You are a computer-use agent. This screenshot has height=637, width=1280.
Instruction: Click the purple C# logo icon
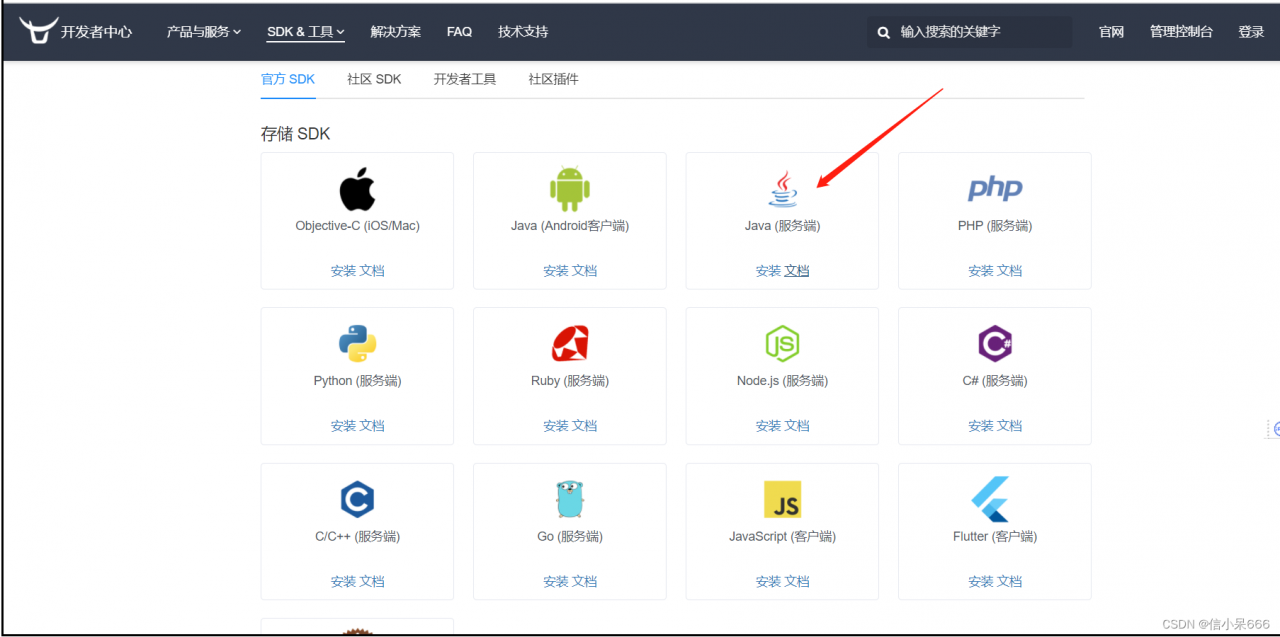click(995, 344)
